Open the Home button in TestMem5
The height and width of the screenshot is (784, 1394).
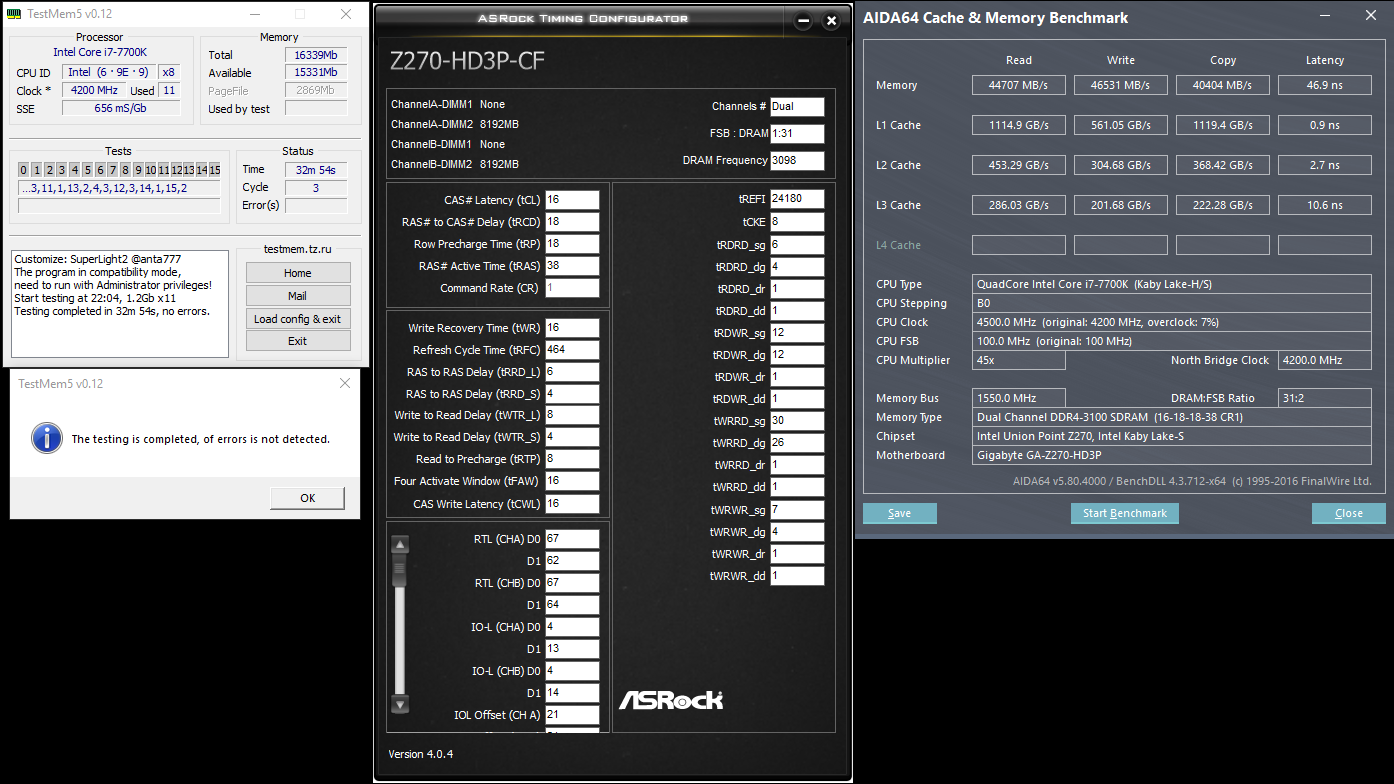pos(298,273)
